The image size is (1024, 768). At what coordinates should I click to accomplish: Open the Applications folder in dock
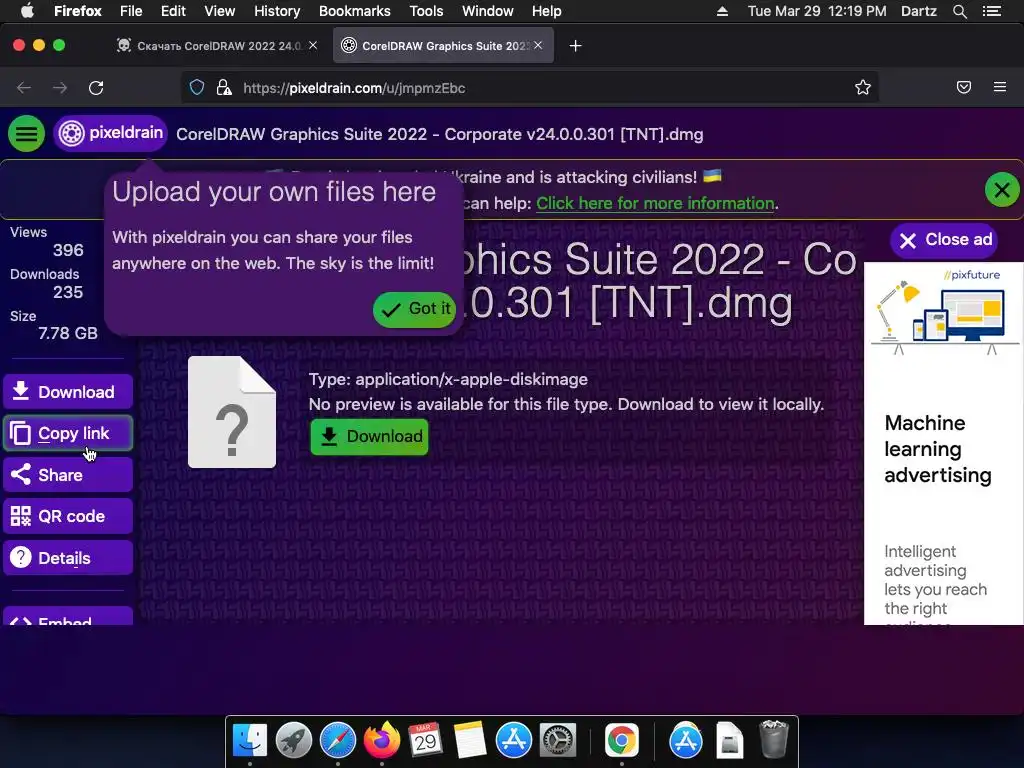[686, 741]
